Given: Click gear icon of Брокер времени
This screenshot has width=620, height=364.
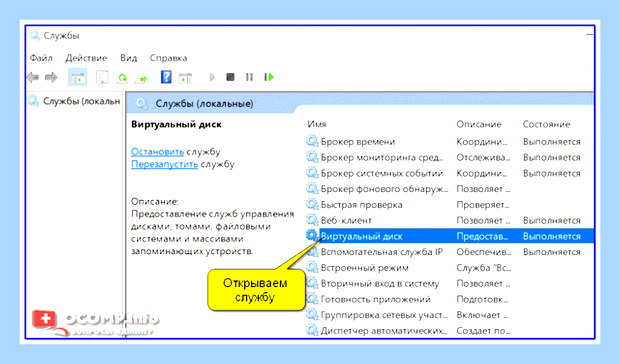Looking at the screenshot, I should pyautogui.click(x=312, y=141).
